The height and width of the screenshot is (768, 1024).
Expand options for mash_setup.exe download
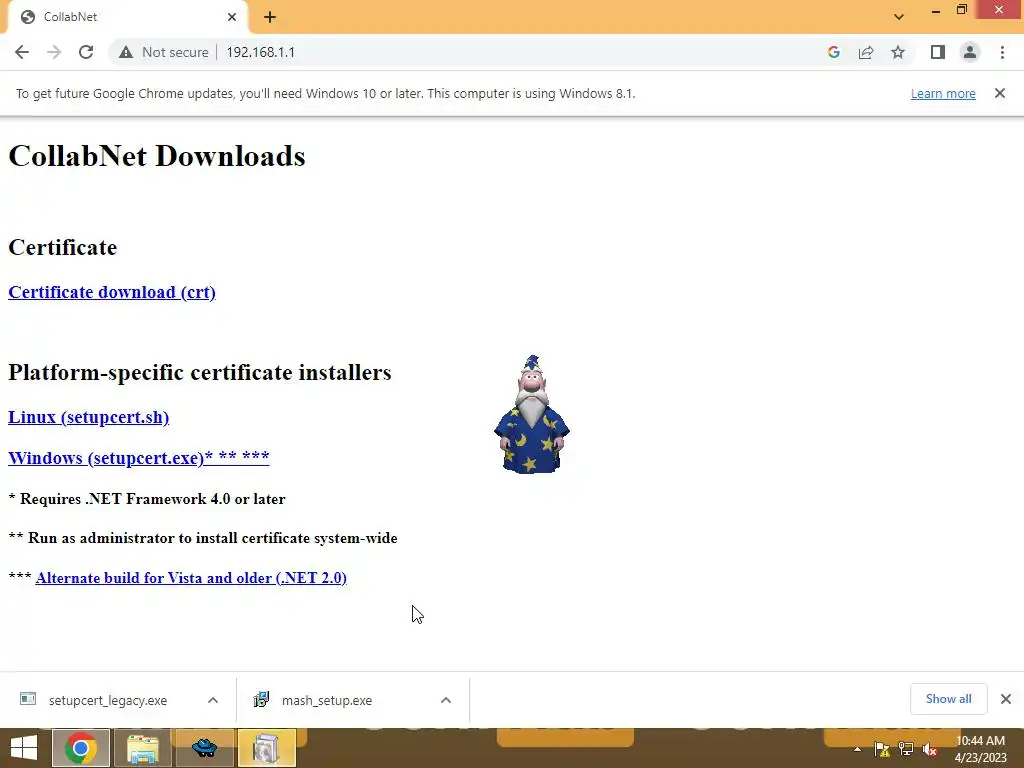pos(446,700)
